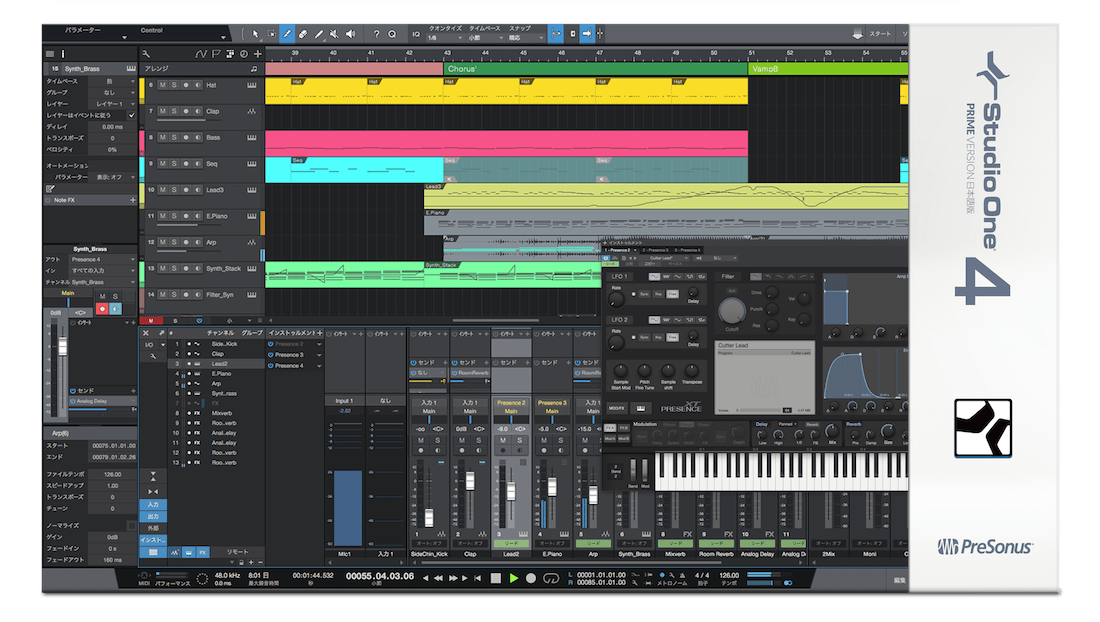Click the Q quantize icon
The height and width of the screenshot is (622, 1100).
392,34
